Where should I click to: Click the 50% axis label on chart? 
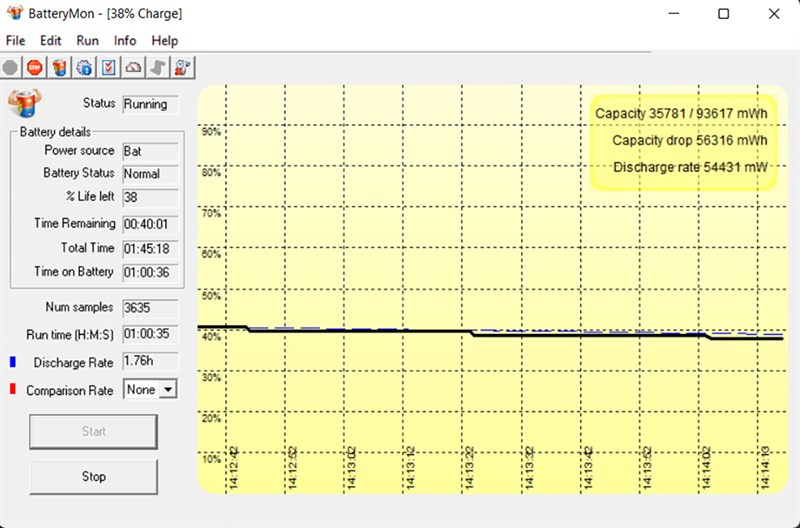tap(211, 296)
